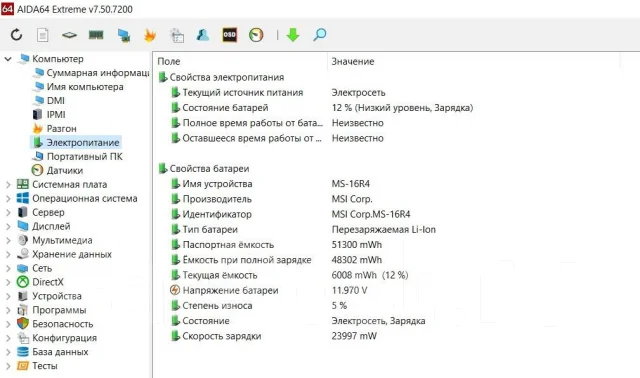Open the OSD panel icon
This screenshot has width=640, height=378.
tap(229, 35)
